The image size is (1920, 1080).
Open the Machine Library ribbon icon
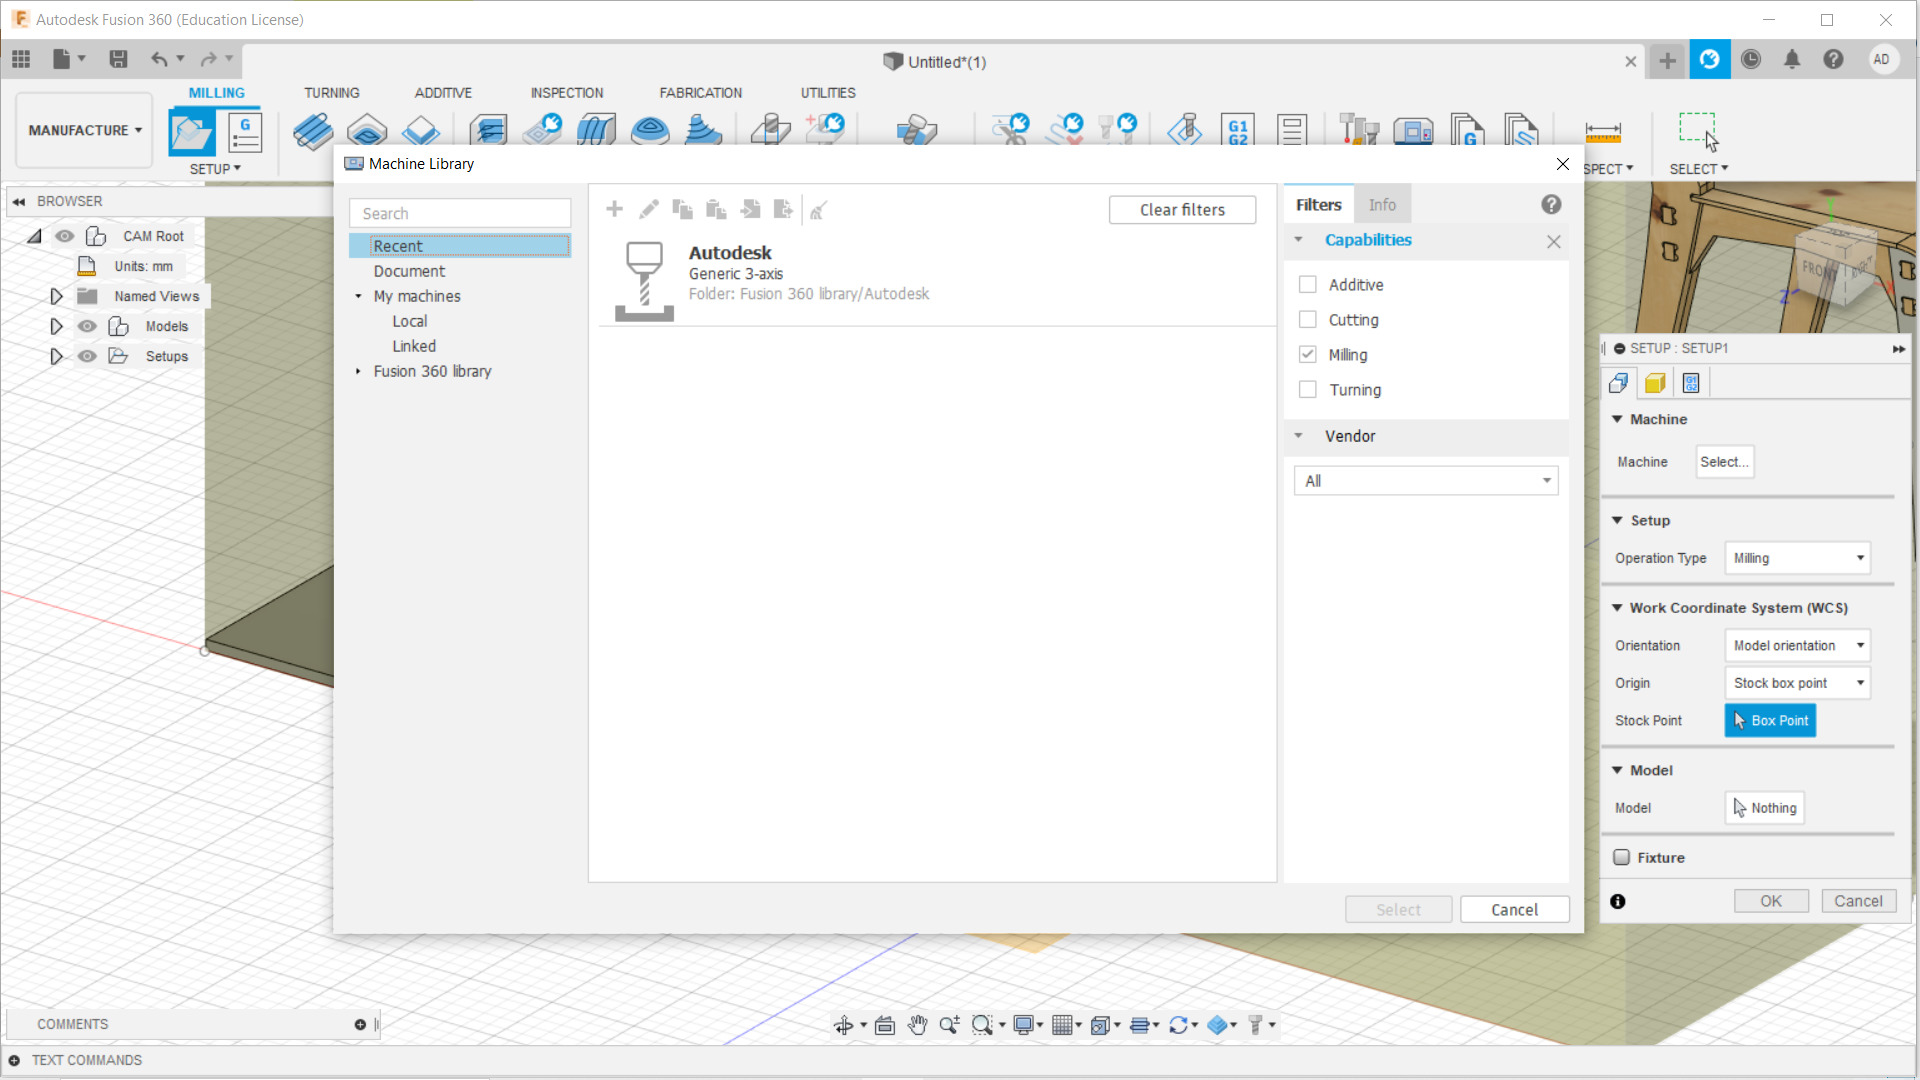(x=1413, y=131)
